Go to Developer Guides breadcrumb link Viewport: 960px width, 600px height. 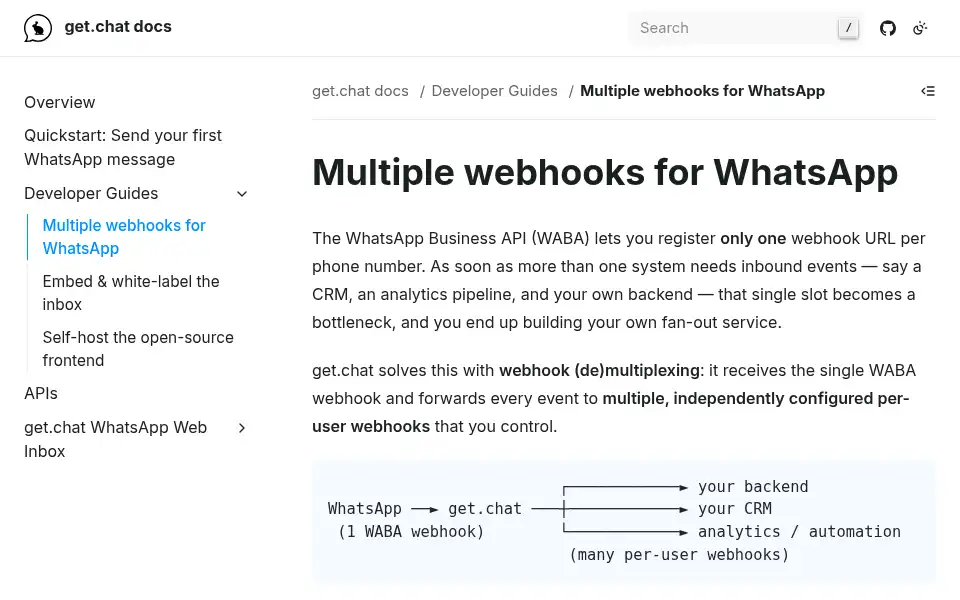(495, 91)
